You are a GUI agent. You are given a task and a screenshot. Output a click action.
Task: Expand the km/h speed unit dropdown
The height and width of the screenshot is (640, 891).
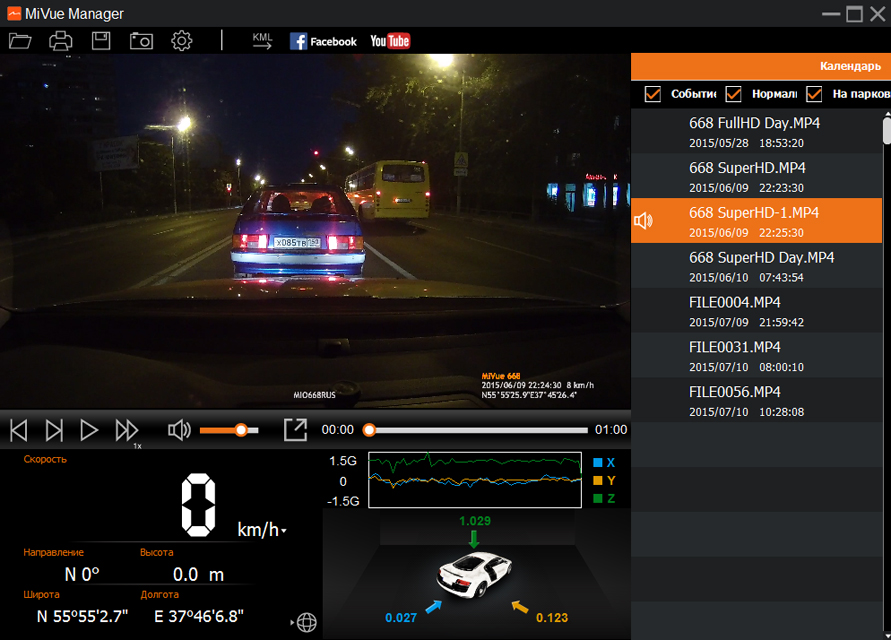coord(284,531)
